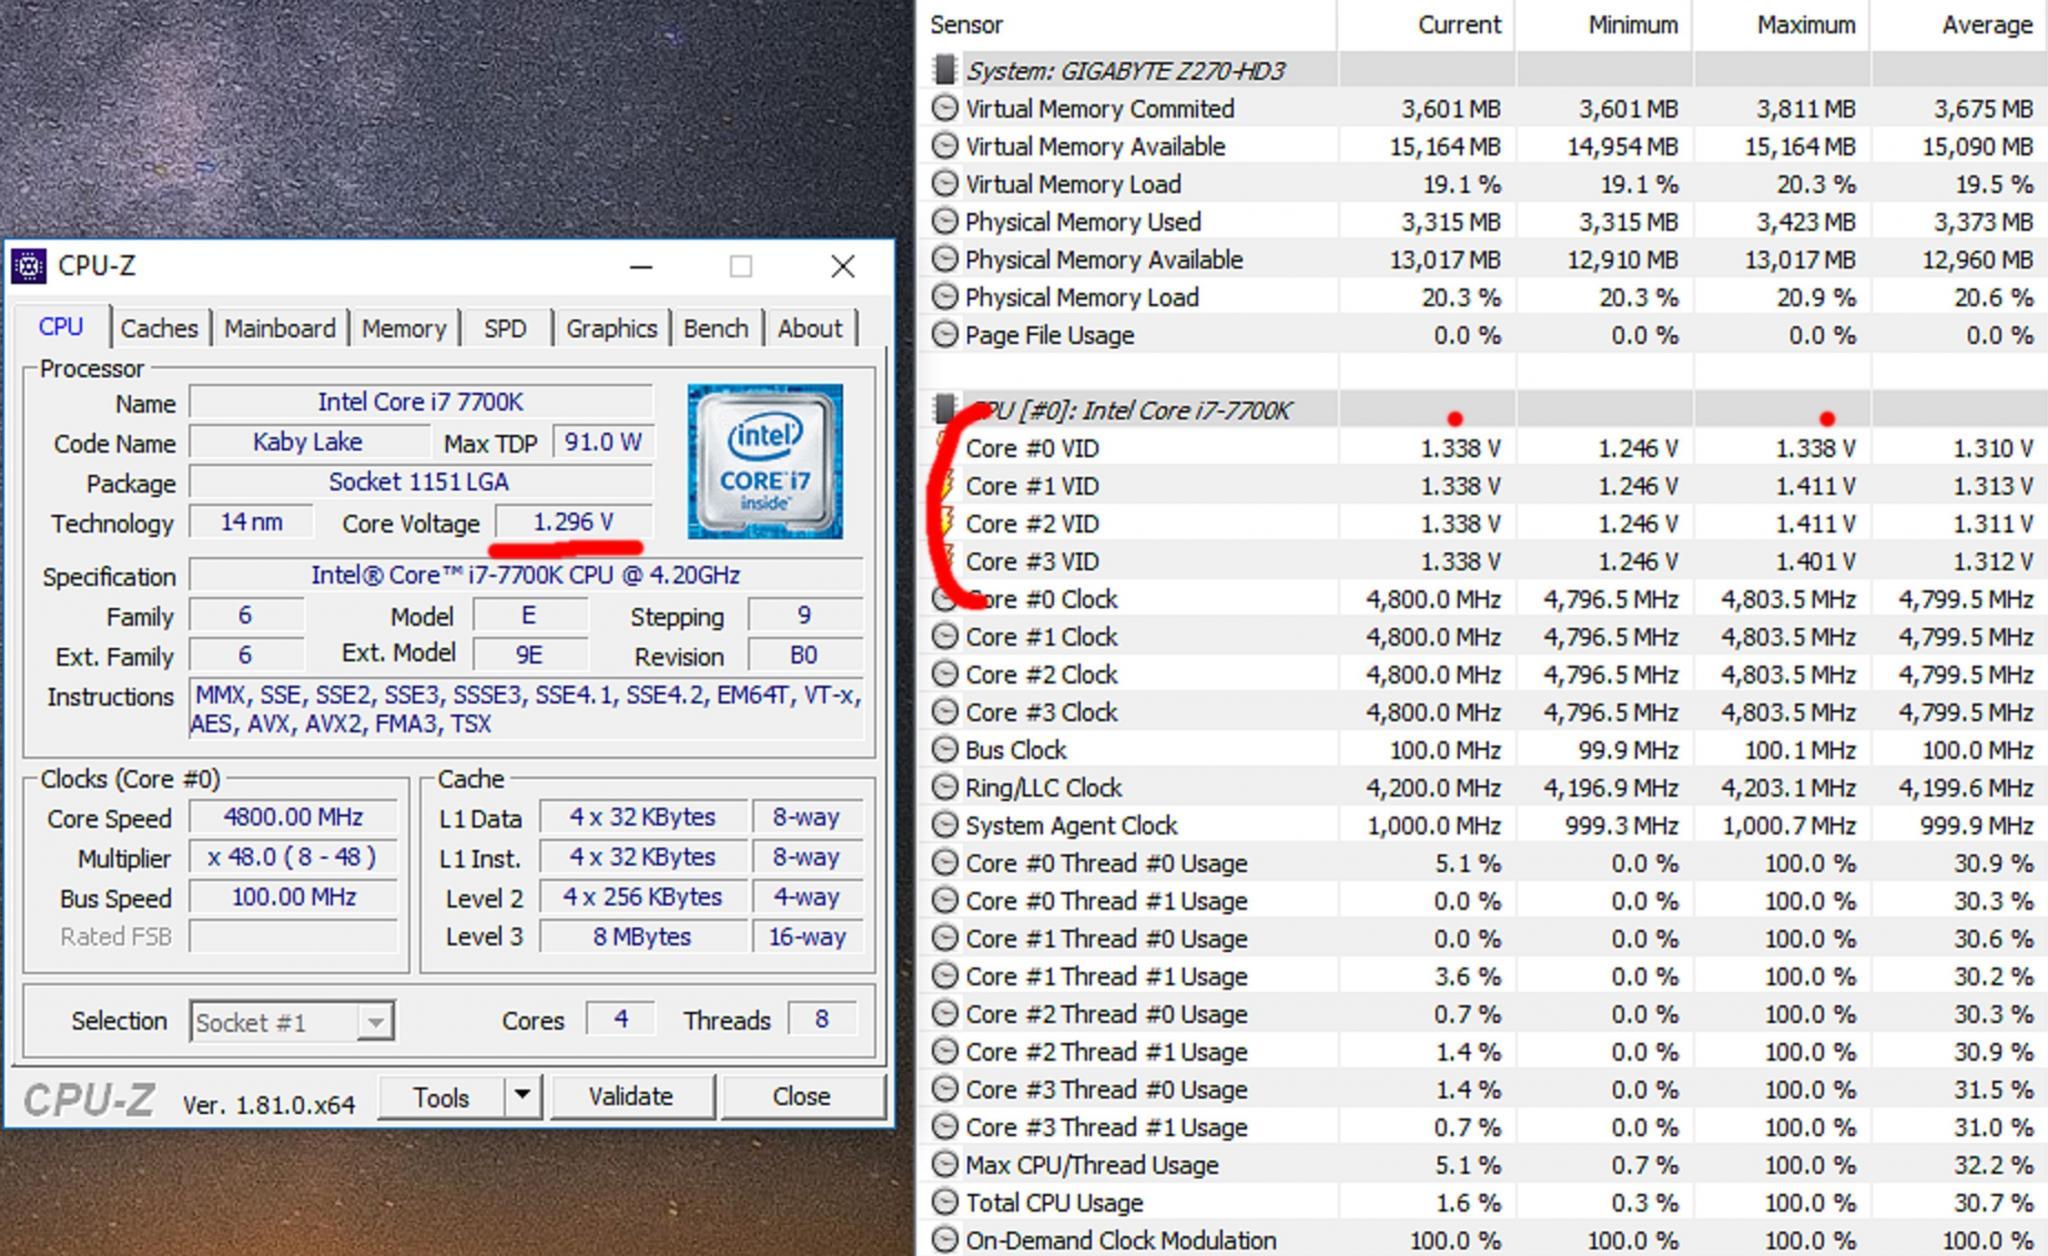
Task: Click the Average column header
Action: (1958, 25)
